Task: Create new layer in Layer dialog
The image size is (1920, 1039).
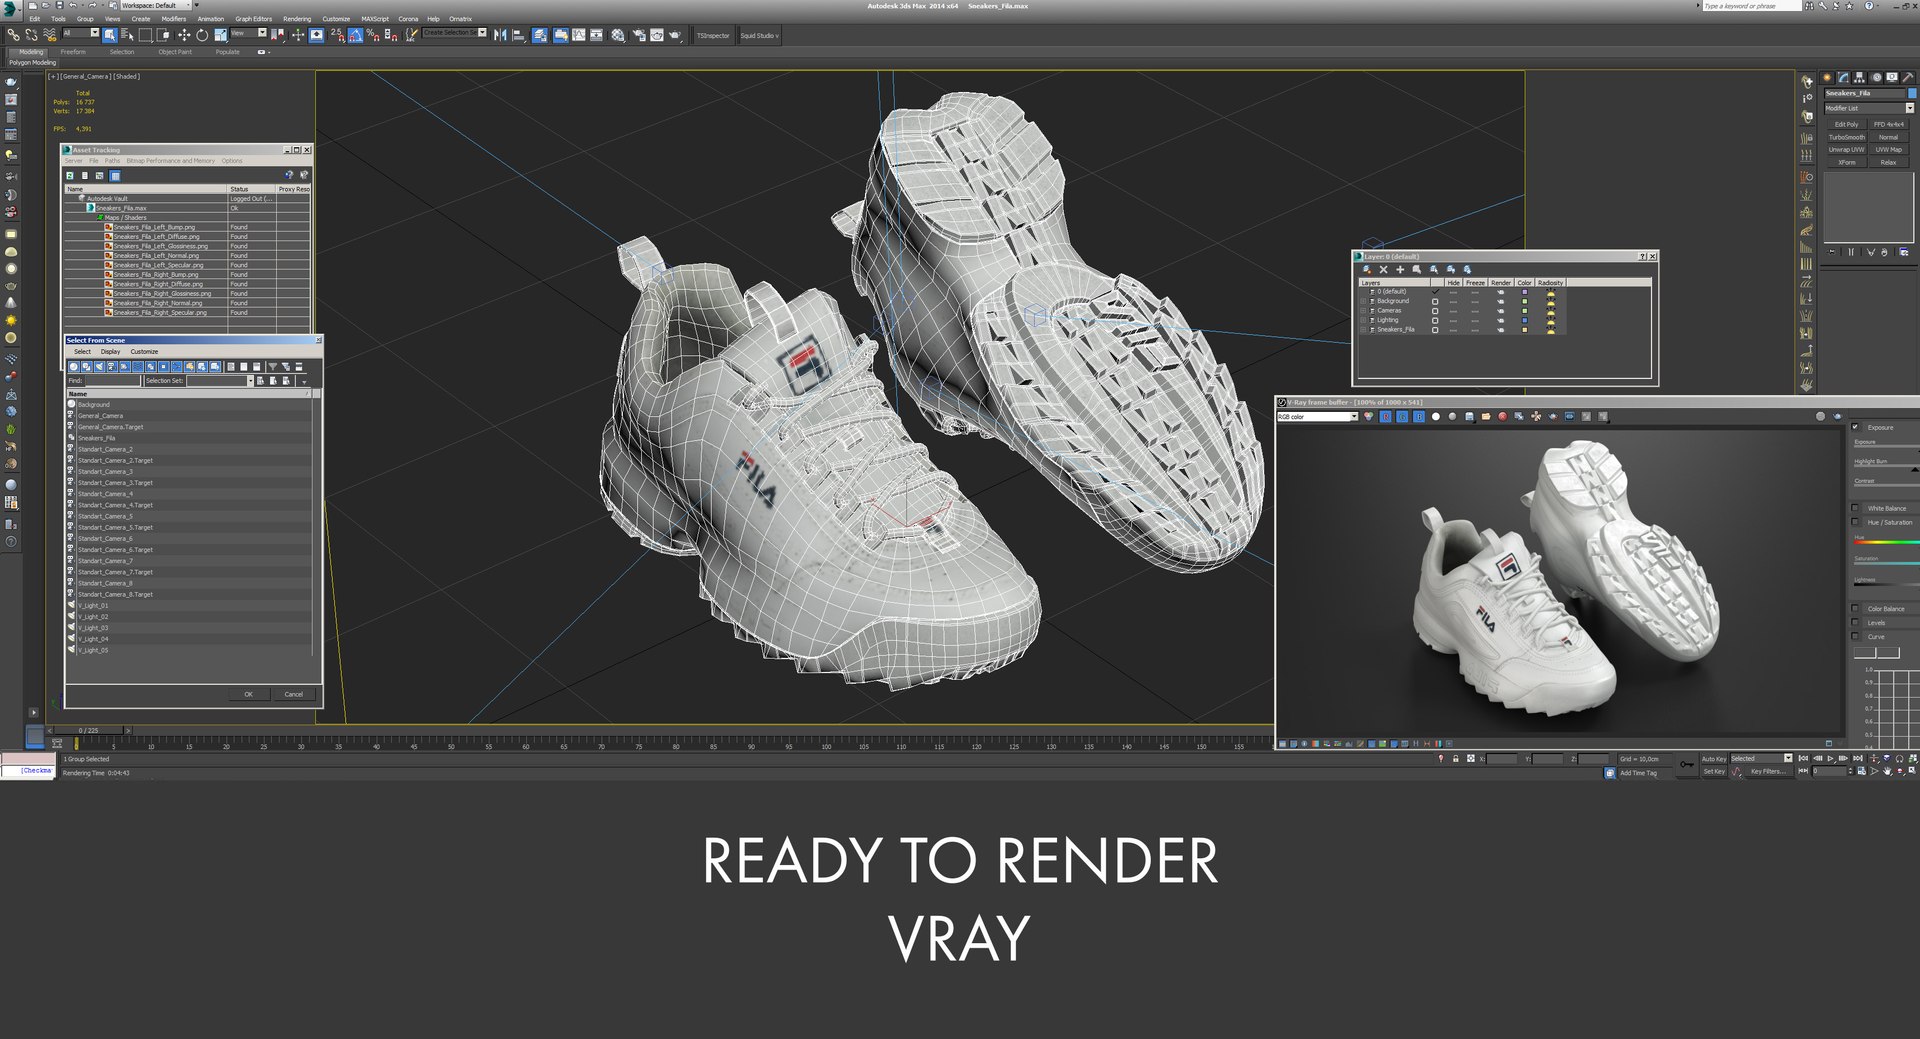Action: pos(1366,270)
